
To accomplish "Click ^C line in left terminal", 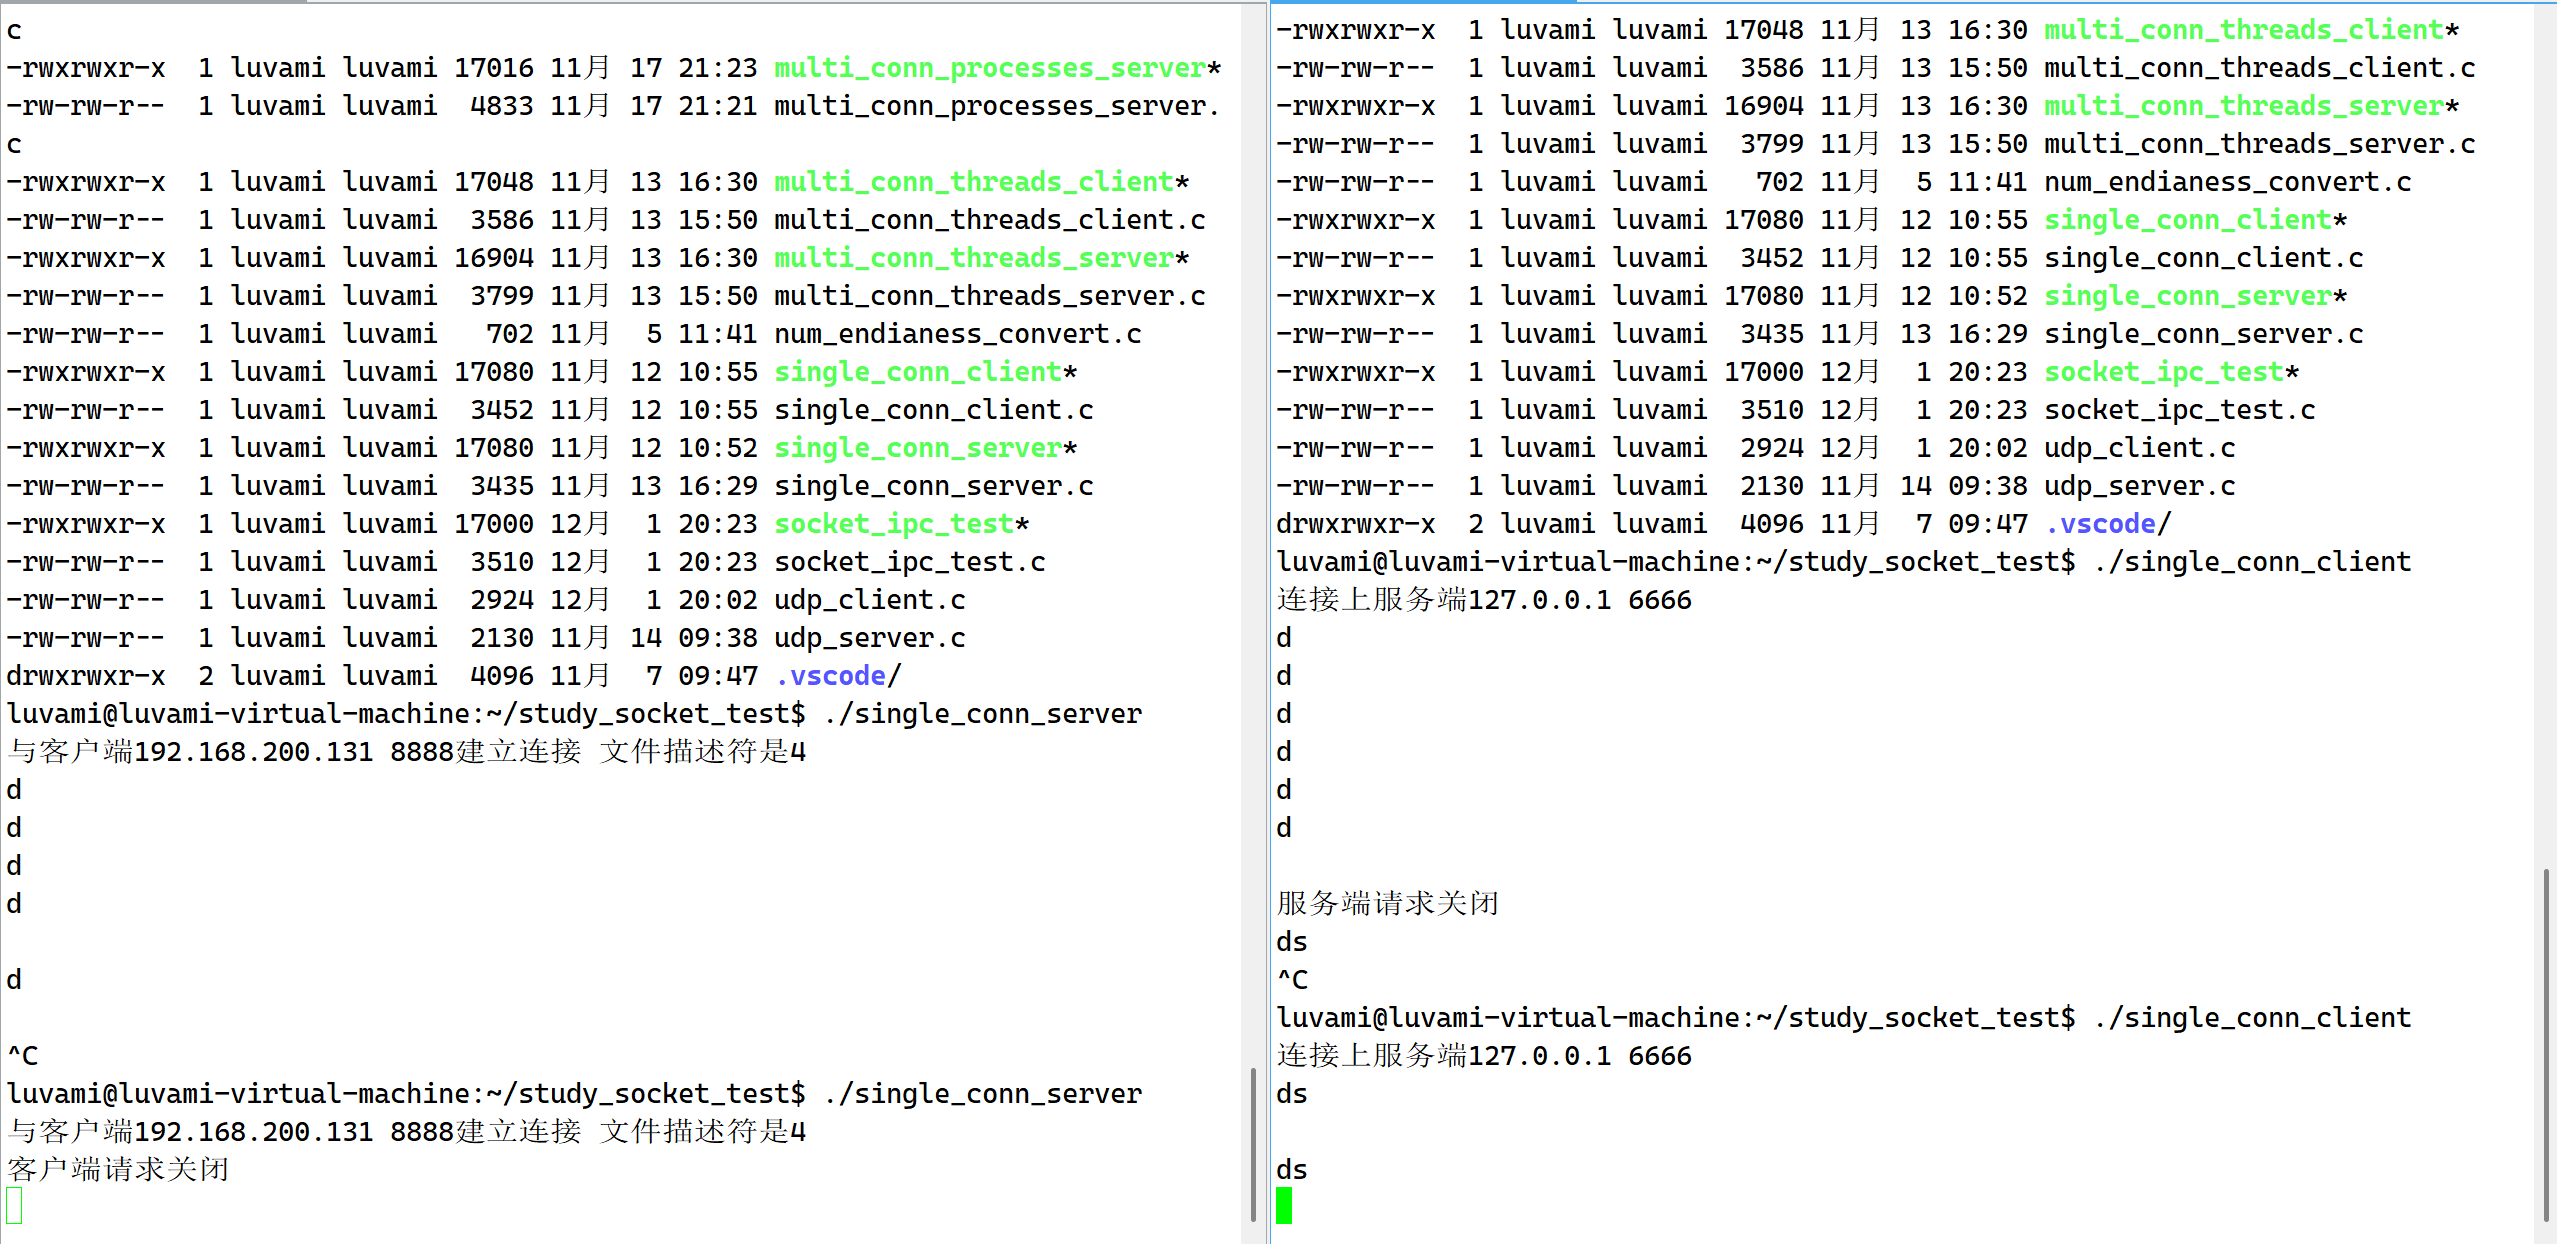I will 23,1056.
